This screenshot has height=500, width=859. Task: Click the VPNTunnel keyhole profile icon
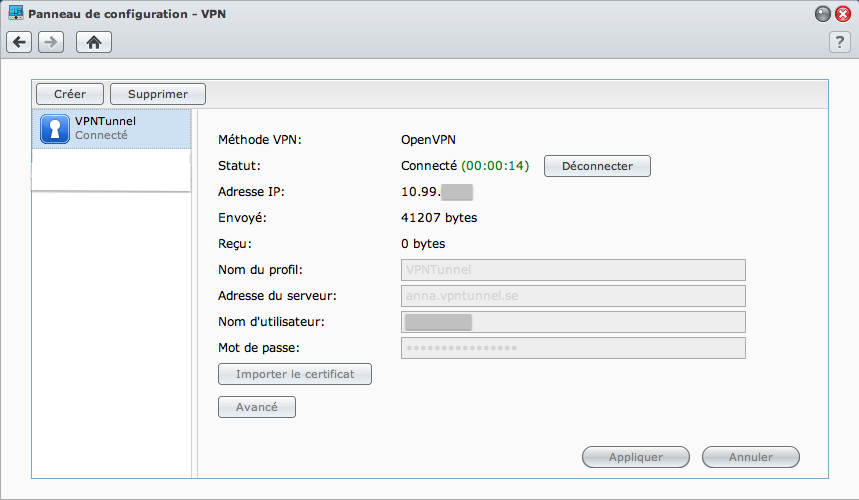click(55, 129)
